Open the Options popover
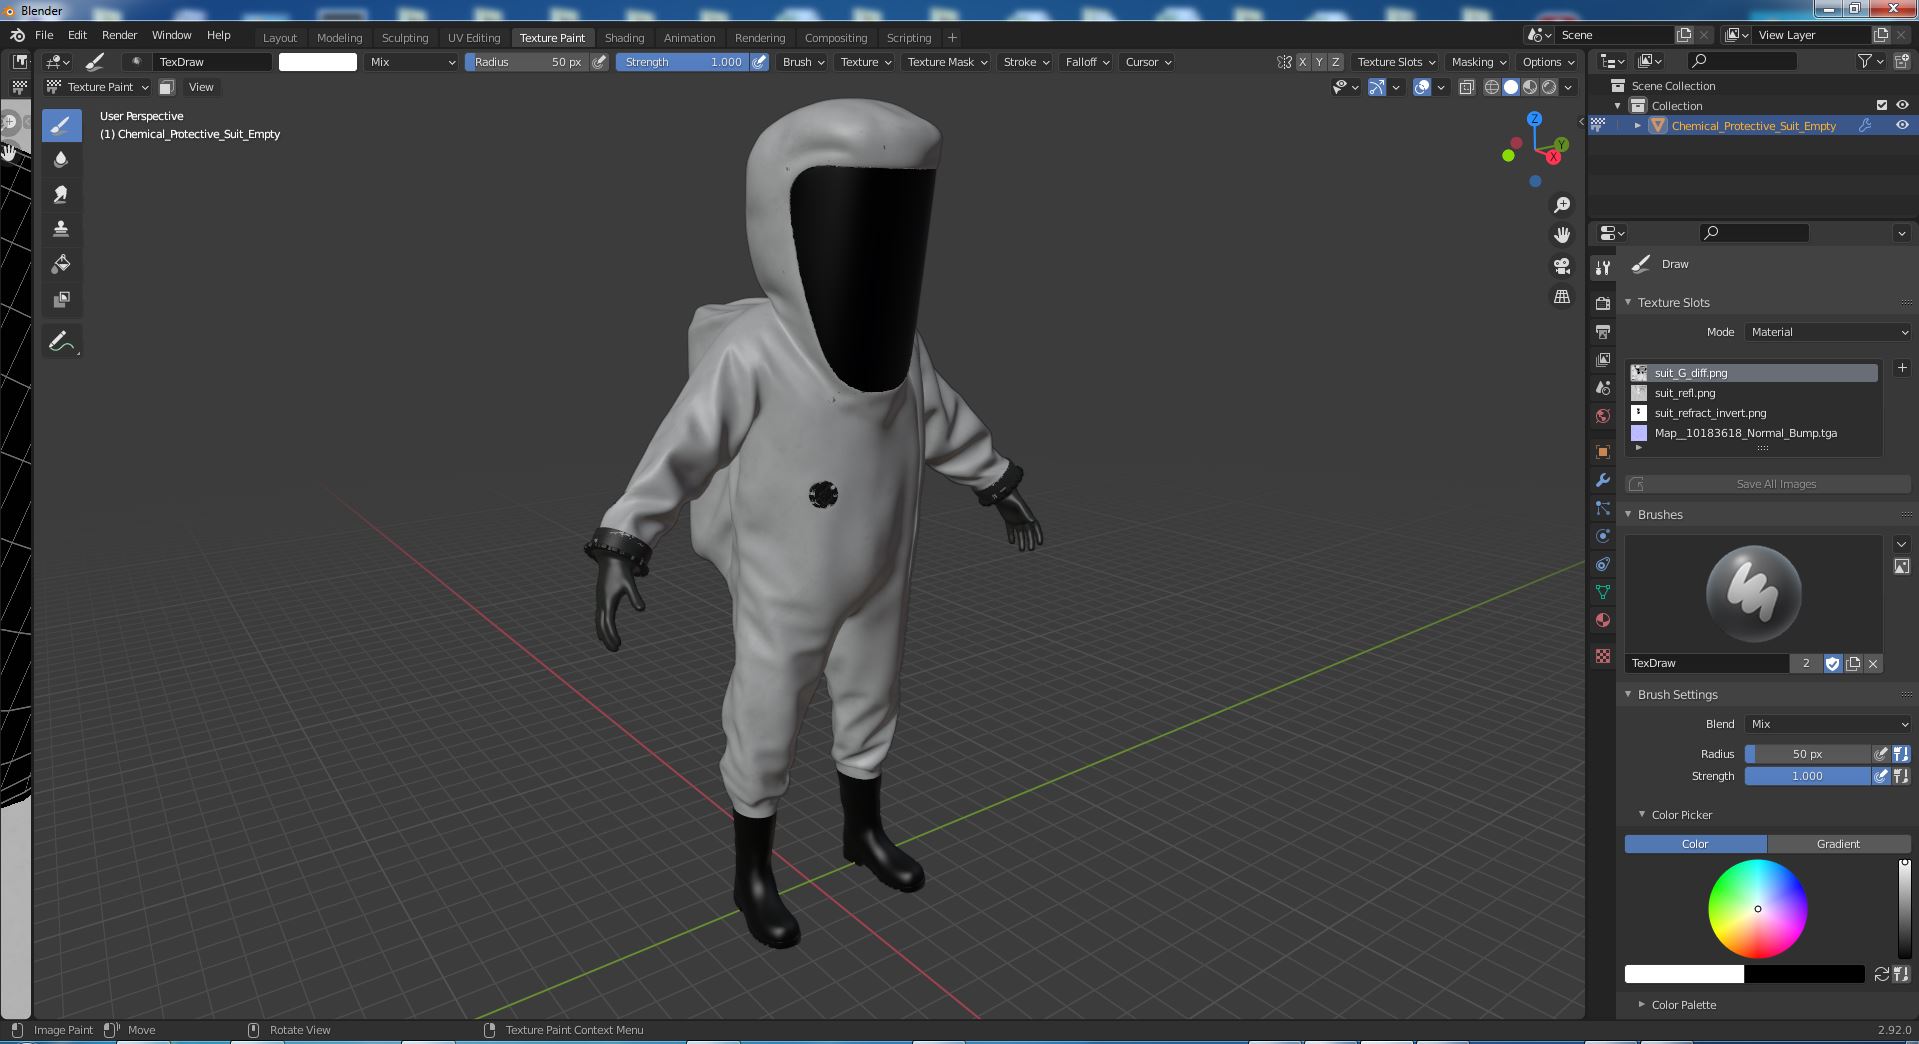This screenshot has width=1919, height=1044. click(x=1547, y=62)
